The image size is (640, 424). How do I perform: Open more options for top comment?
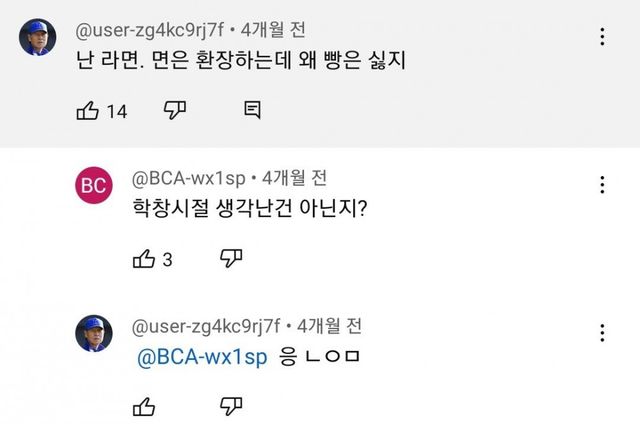point(602,37)
